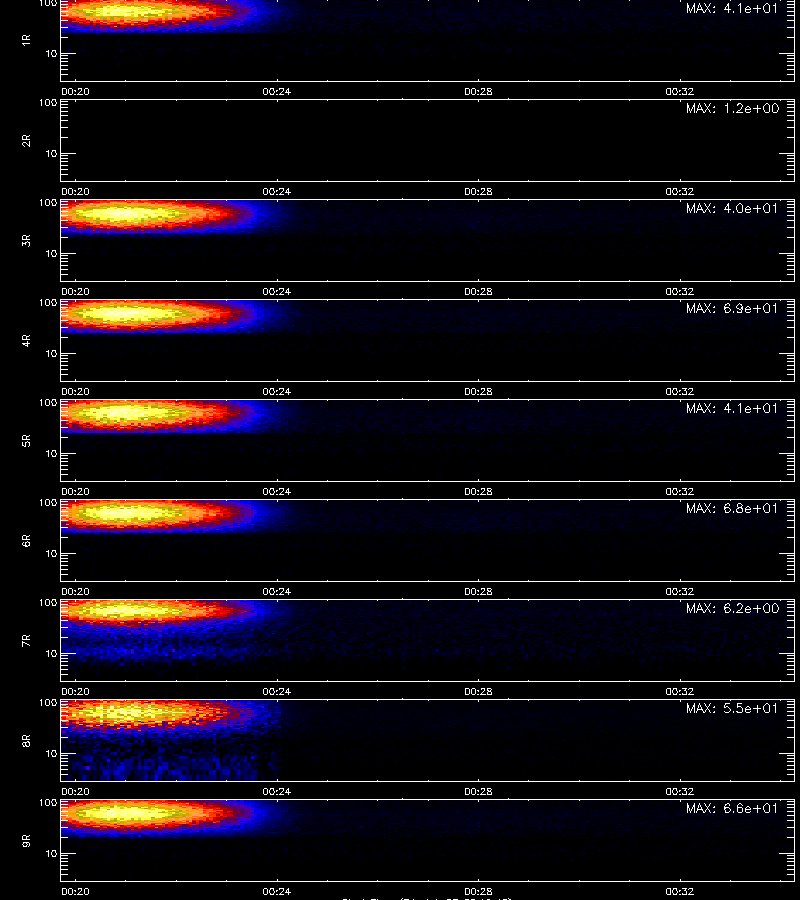The height and width of the screenshot is (900, 800).
Task: Click the 00:24 time label below panel 1R
Action: (277, 91)
